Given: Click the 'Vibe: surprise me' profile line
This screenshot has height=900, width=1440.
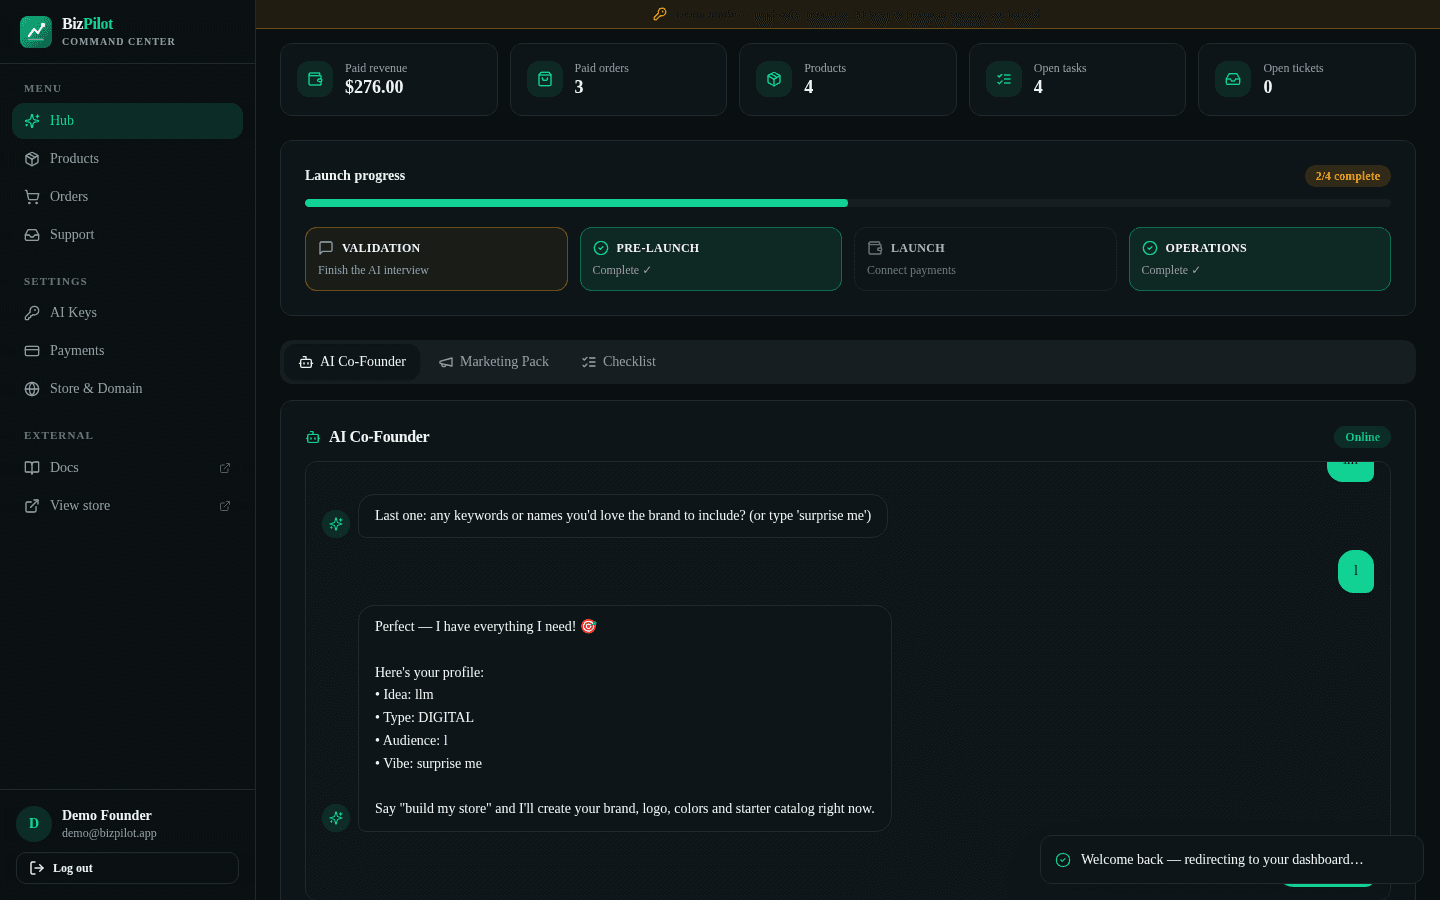Looking at the screenshot, I should tap(428, 763).
